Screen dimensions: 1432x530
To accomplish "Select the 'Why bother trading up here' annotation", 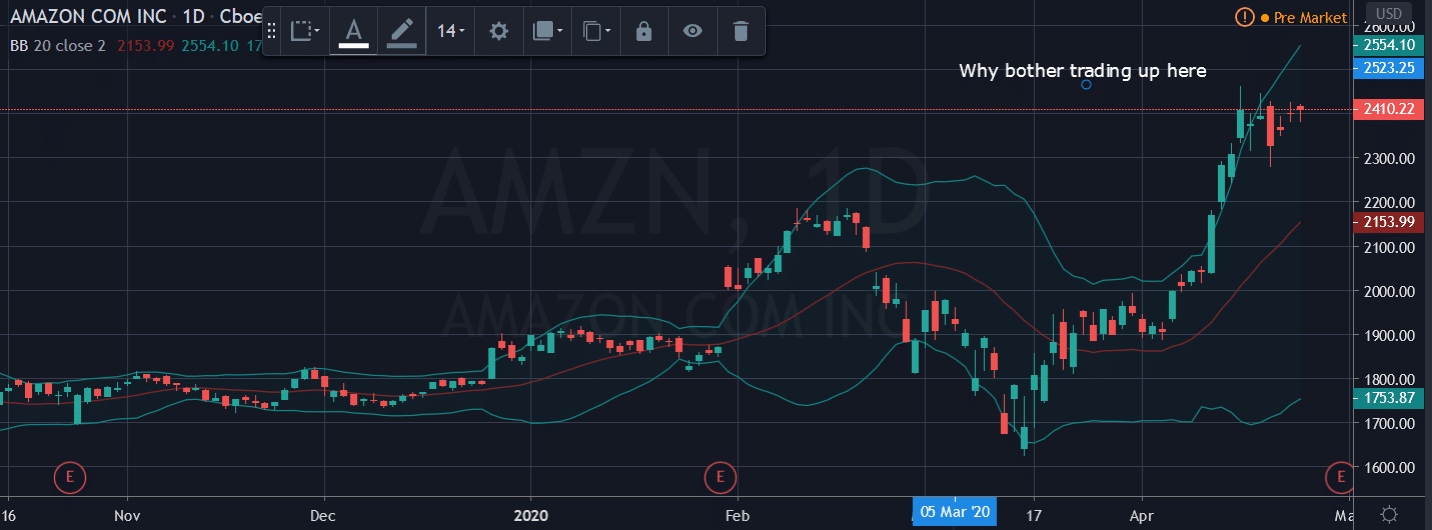I will click(1083, 70).
